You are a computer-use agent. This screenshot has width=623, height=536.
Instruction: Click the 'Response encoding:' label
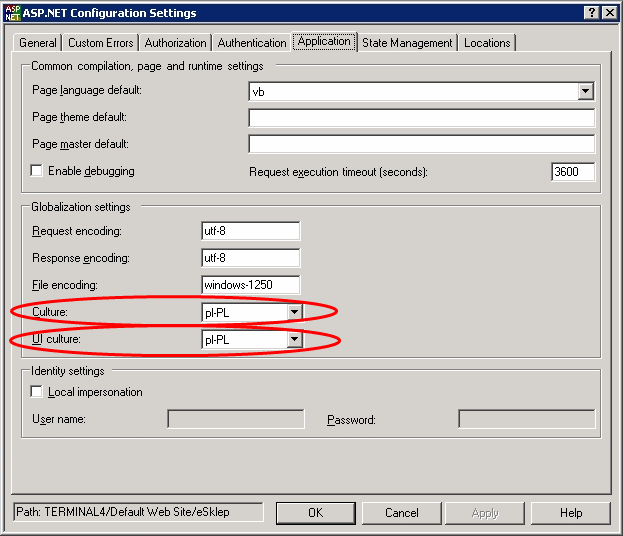click(x=81, y=258)
